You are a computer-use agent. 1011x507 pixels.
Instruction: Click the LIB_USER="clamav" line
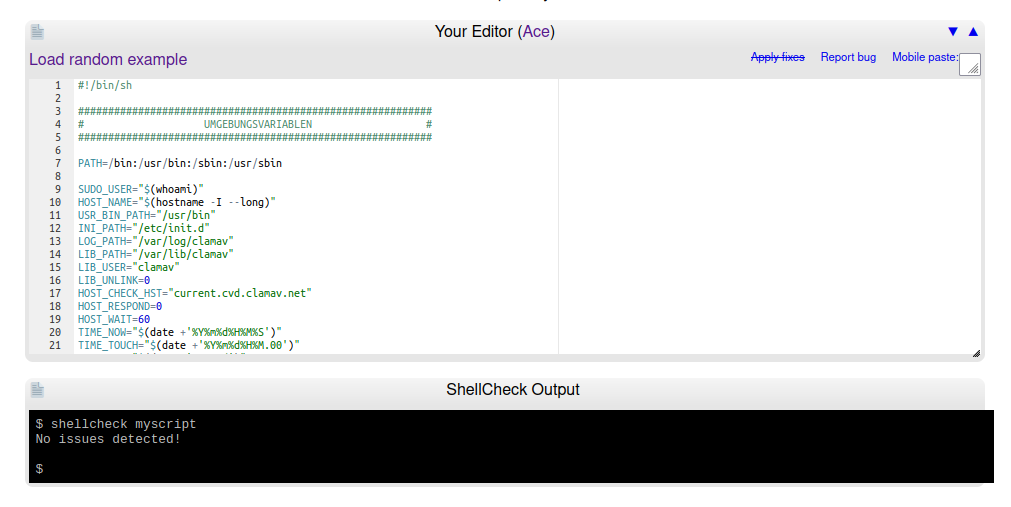[x=129, y=267]
